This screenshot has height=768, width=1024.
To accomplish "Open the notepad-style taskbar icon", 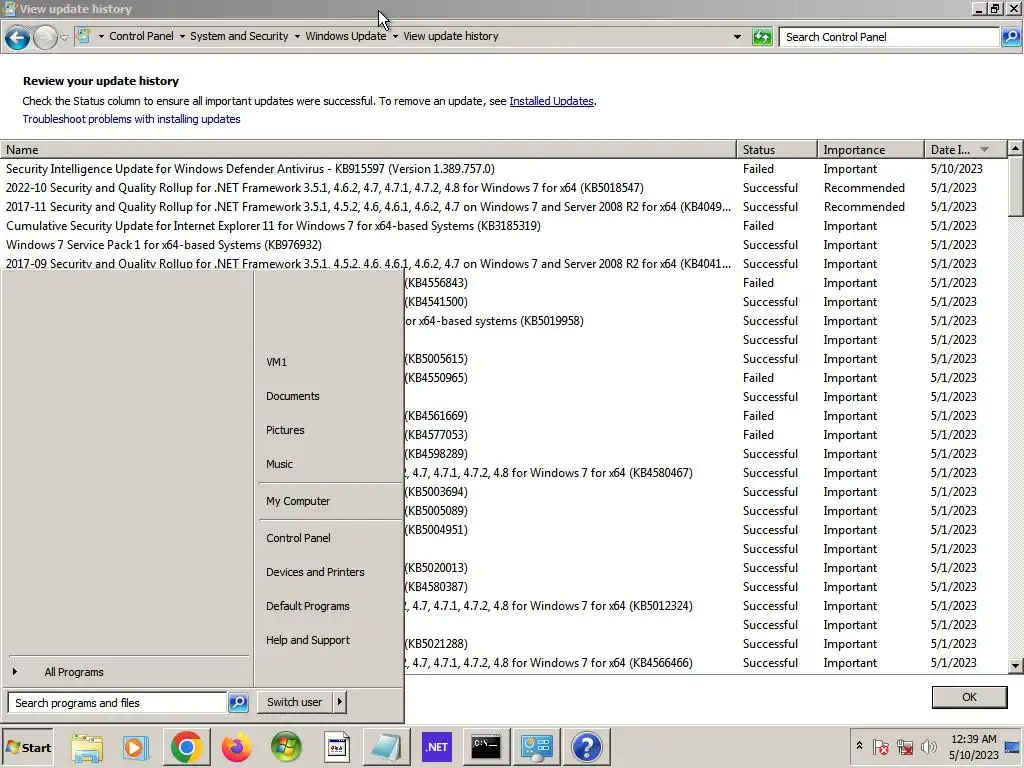I will [386, 747].
